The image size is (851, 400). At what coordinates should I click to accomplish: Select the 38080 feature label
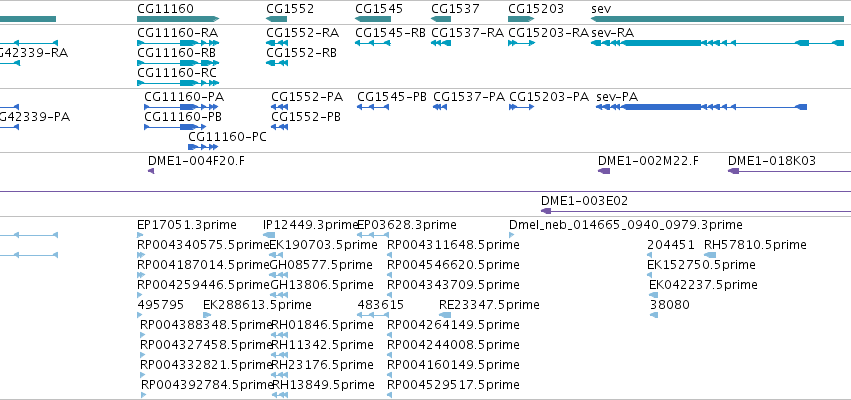670,305
